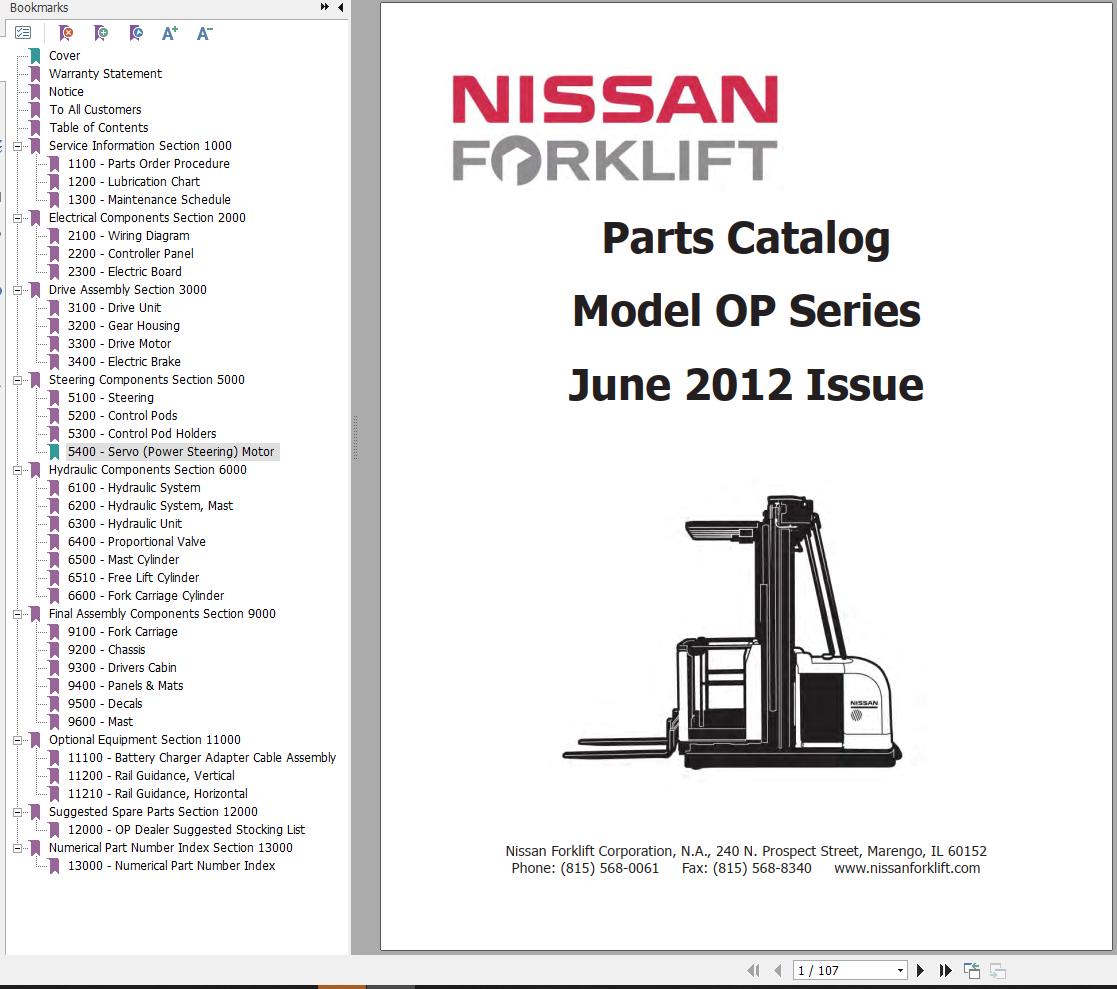
Task: Select 1300 - Maintenance Schedule
Action: pyautogui.click(x=149, y=200)
